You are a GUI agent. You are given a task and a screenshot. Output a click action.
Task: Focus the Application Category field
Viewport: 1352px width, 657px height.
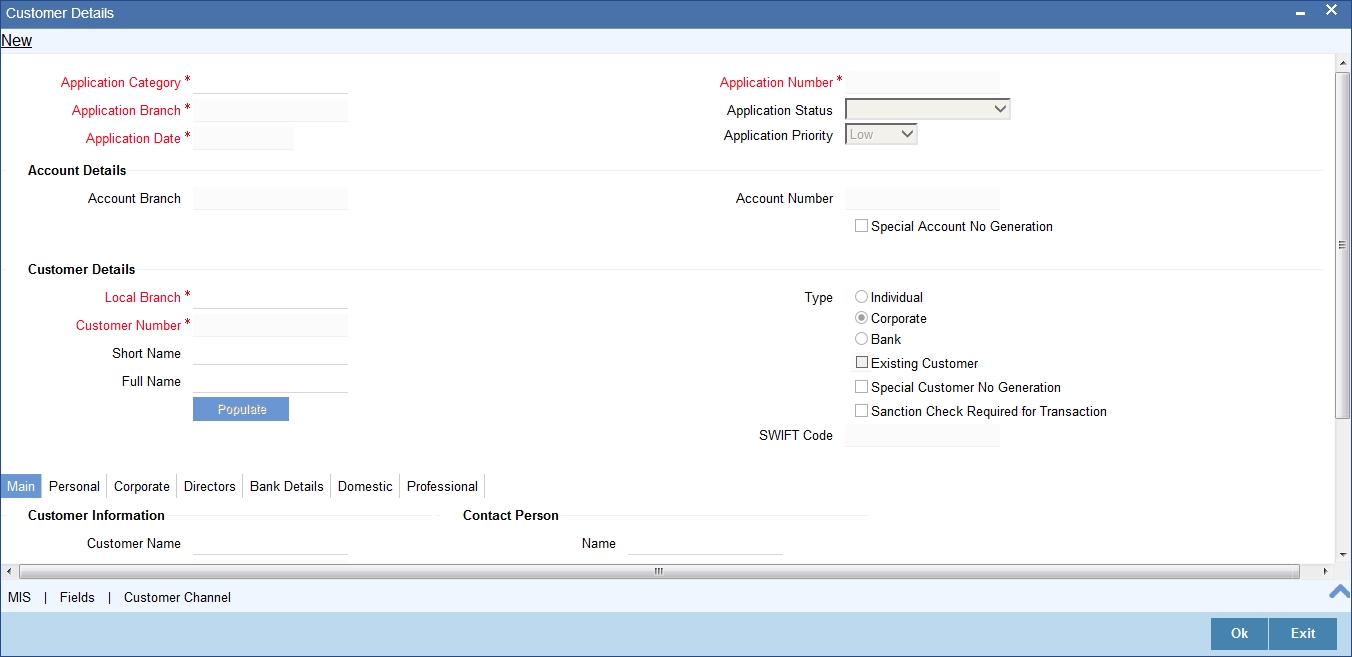270,82
